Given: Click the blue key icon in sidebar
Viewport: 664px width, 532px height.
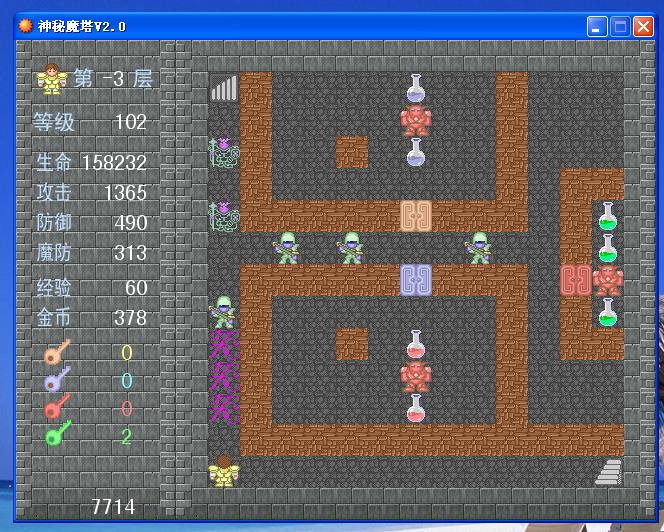Looking at the screenshot, I should [57, 379].
